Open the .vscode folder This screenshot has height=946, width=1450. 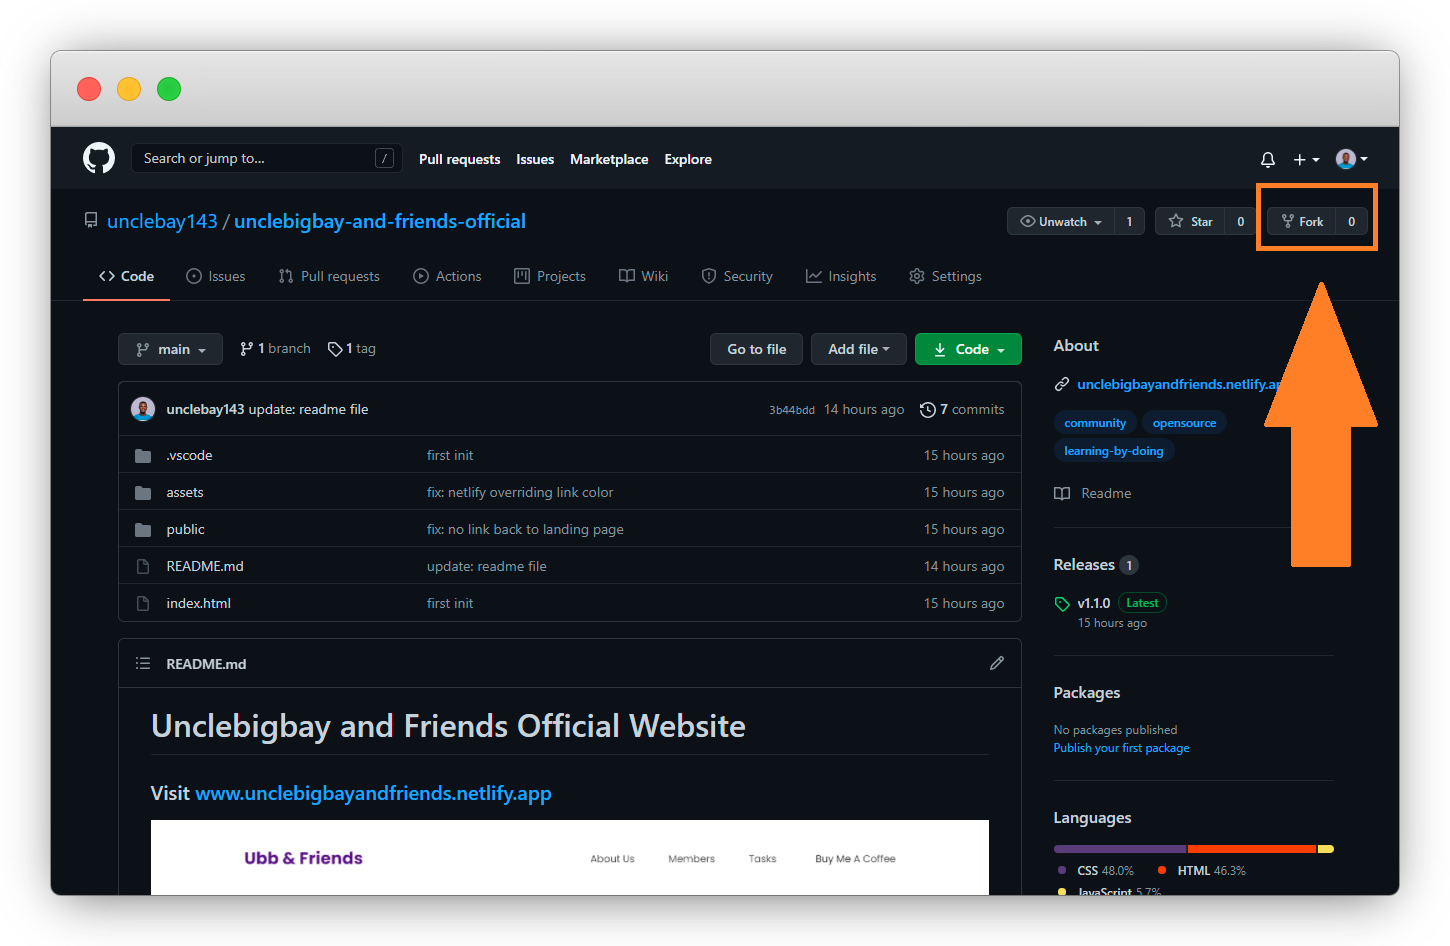(189, 455)
